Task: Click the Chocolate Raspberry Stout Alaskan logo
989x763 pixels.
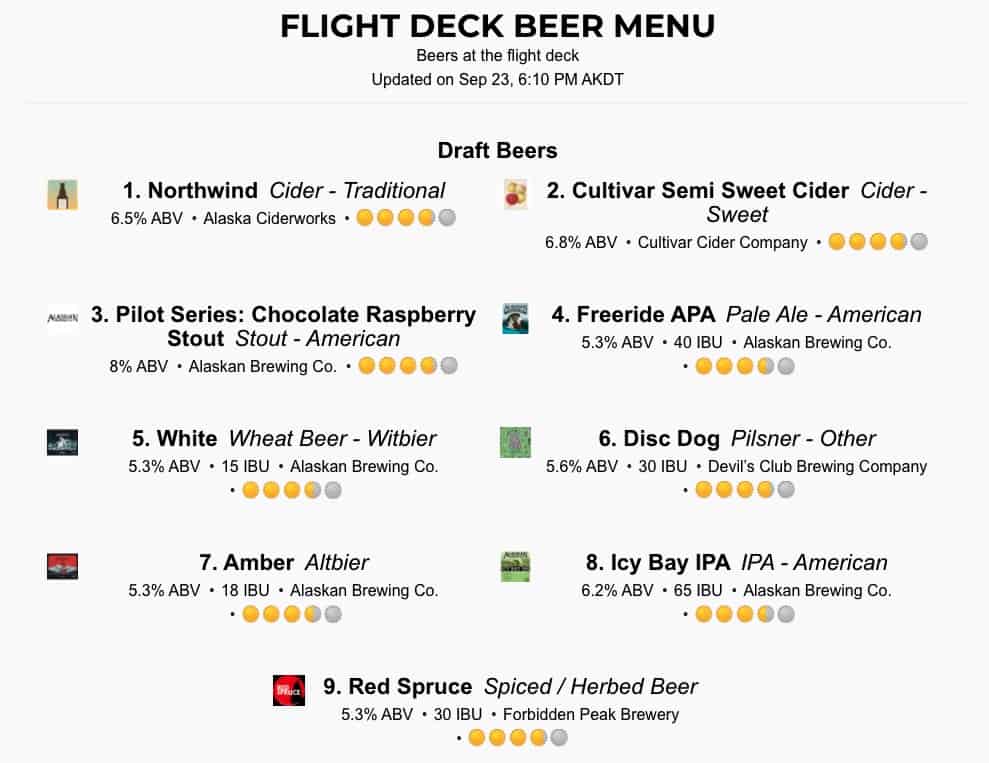Action: pos(62,319)
